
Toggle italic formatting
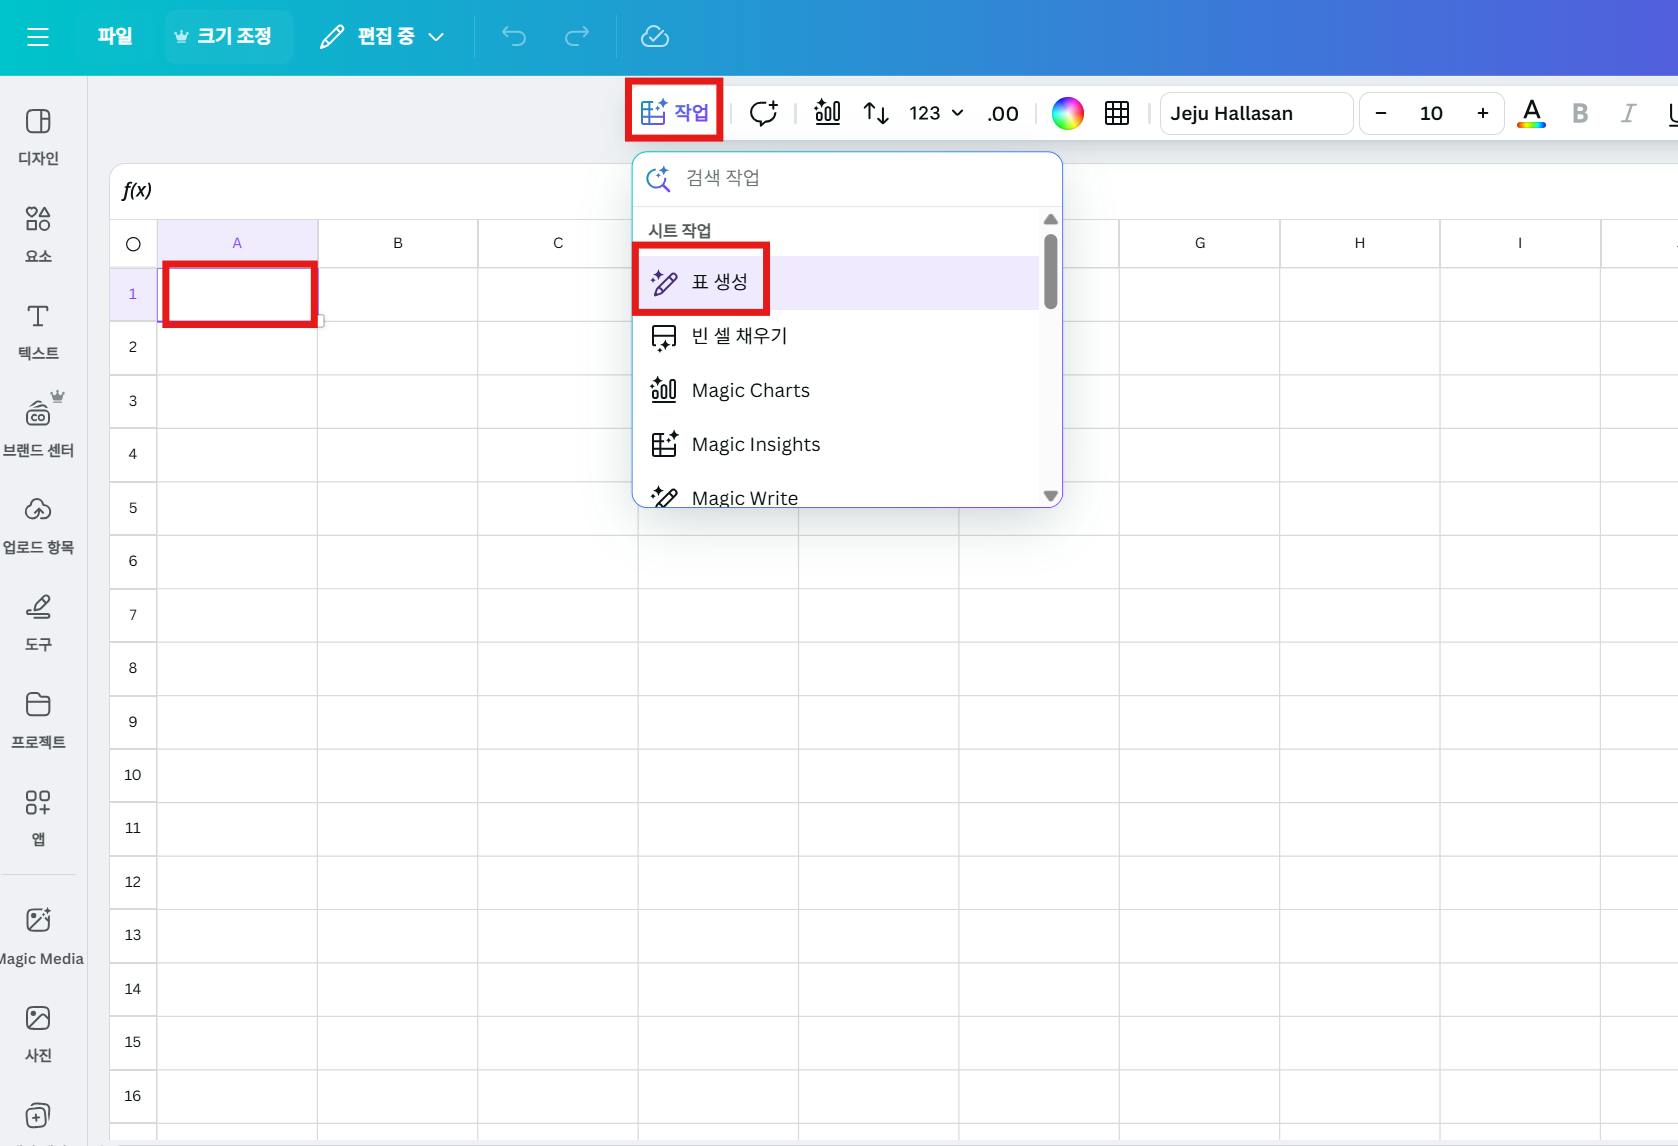point(1628,113)
